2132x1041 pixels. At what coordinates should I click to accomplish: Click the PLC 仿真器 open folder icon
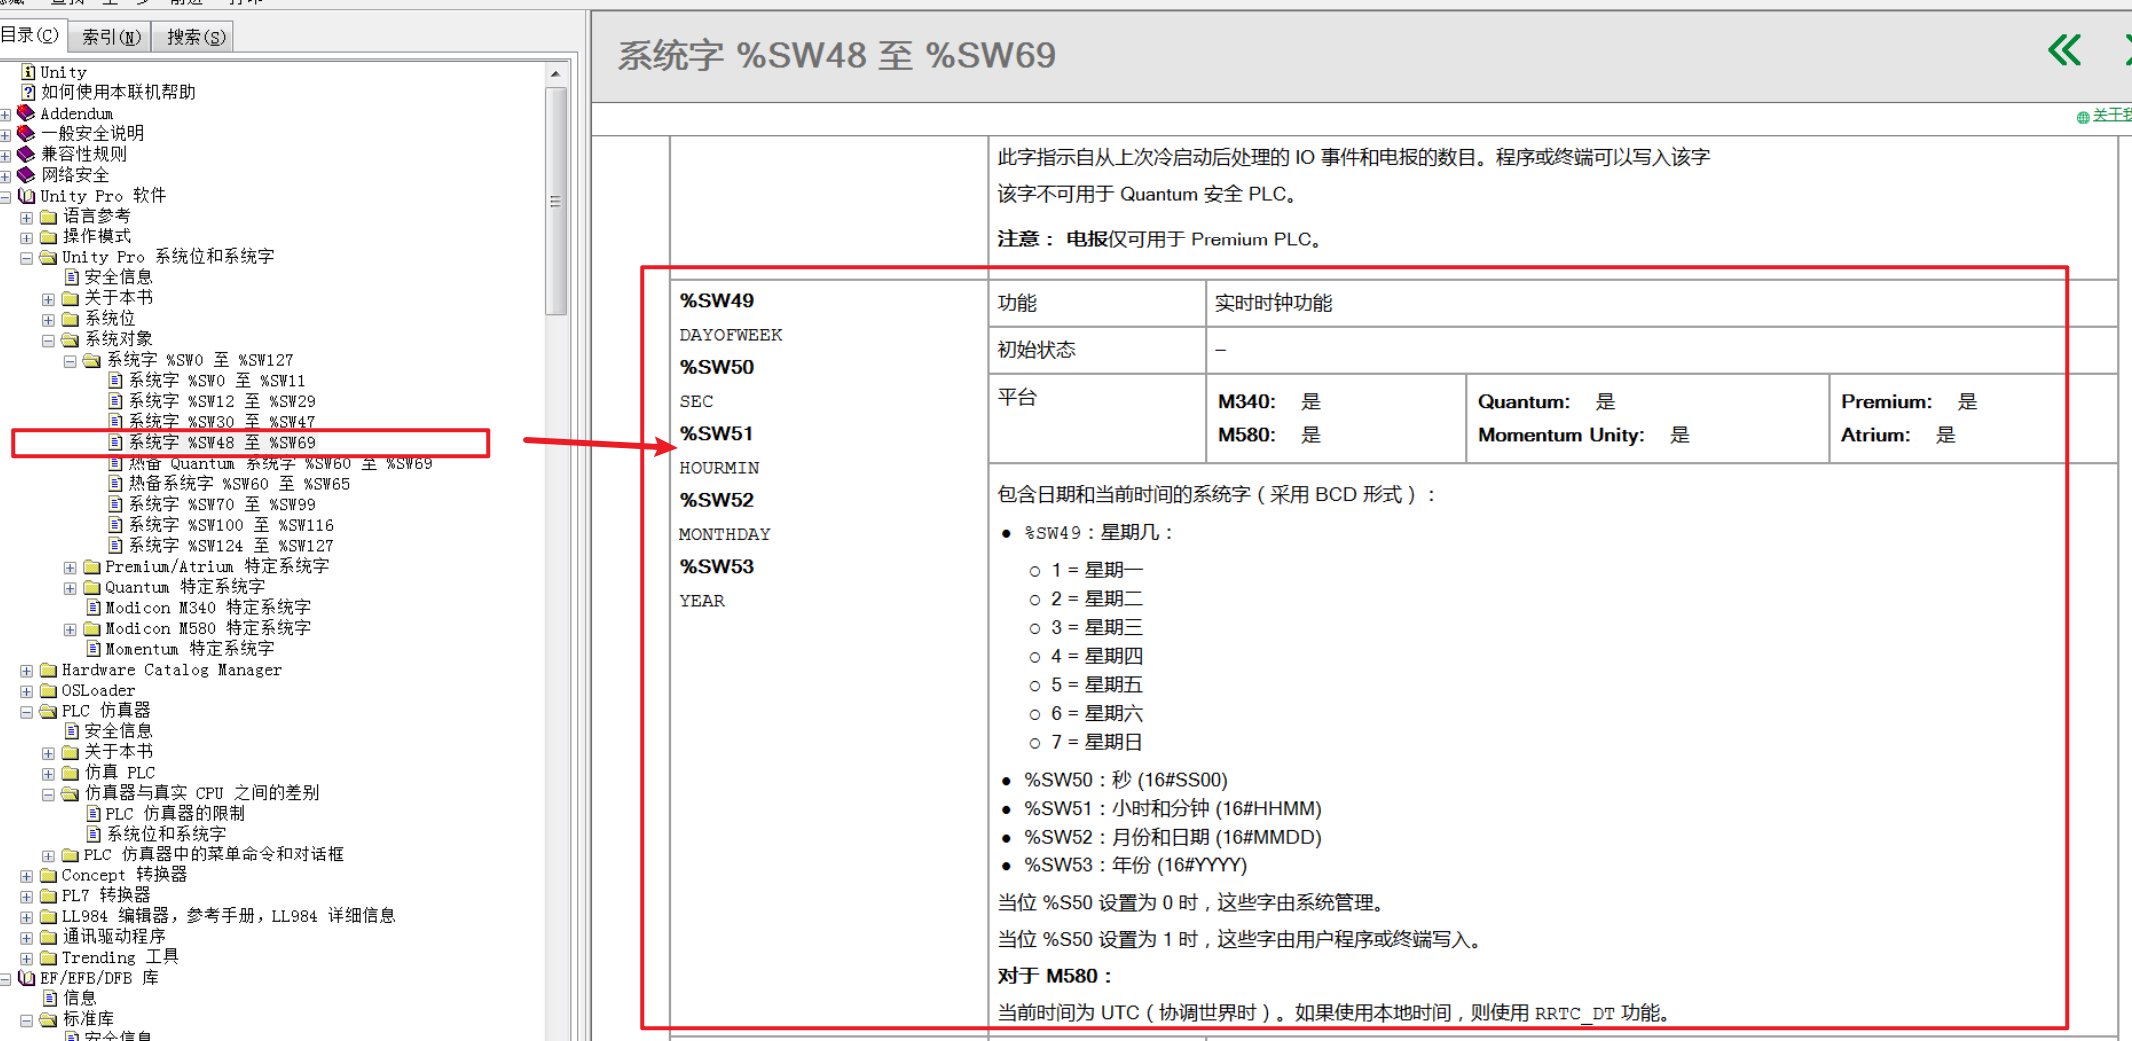coord(48,711)
